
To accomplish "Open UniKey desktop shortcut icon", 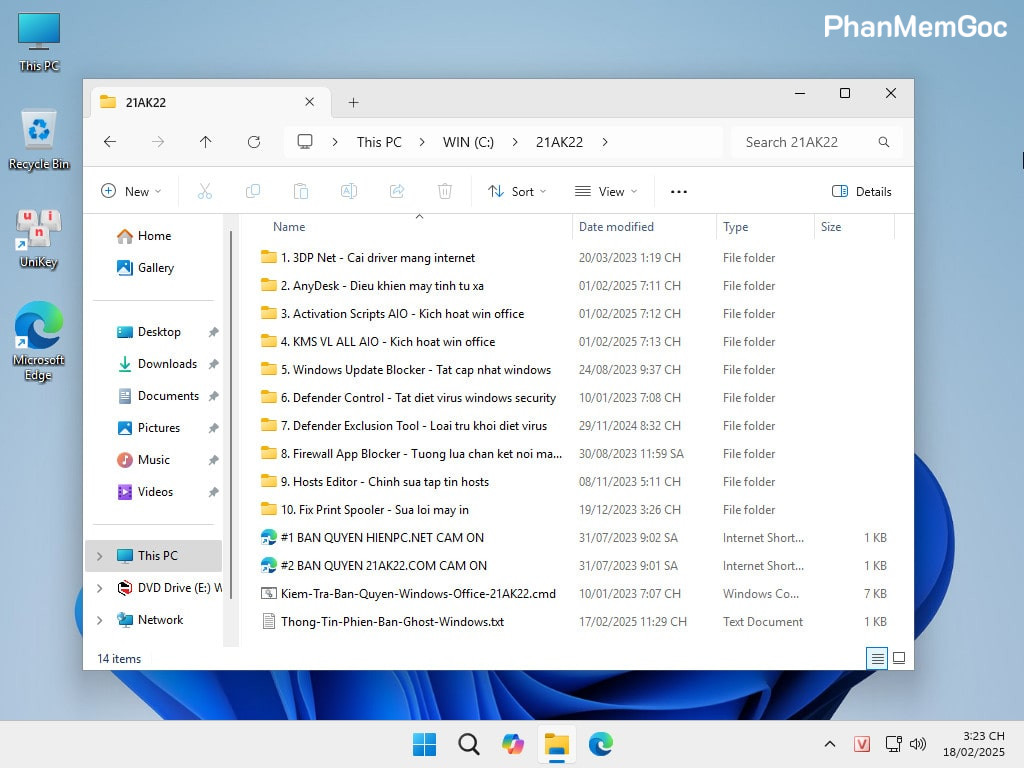I will click(x=38, y=237).
